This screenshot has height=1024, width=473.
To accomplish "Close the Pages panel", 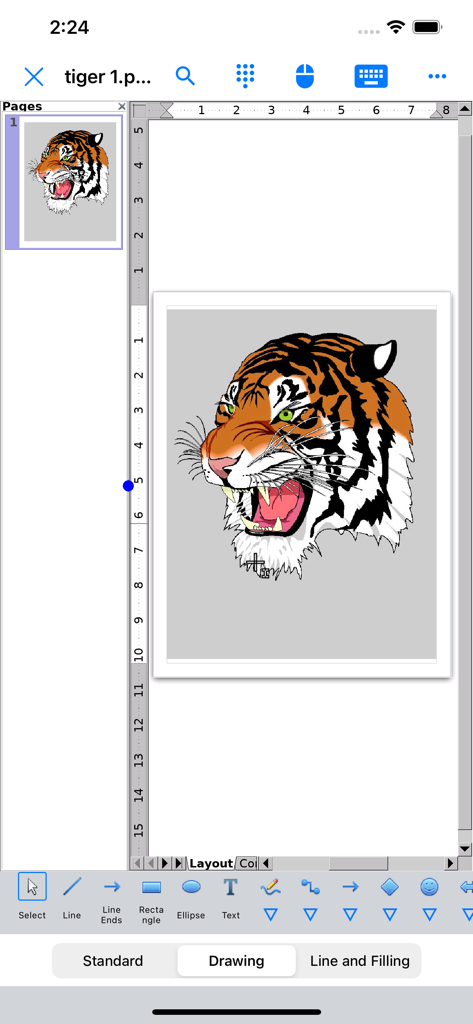I will [x=122, y=106].
